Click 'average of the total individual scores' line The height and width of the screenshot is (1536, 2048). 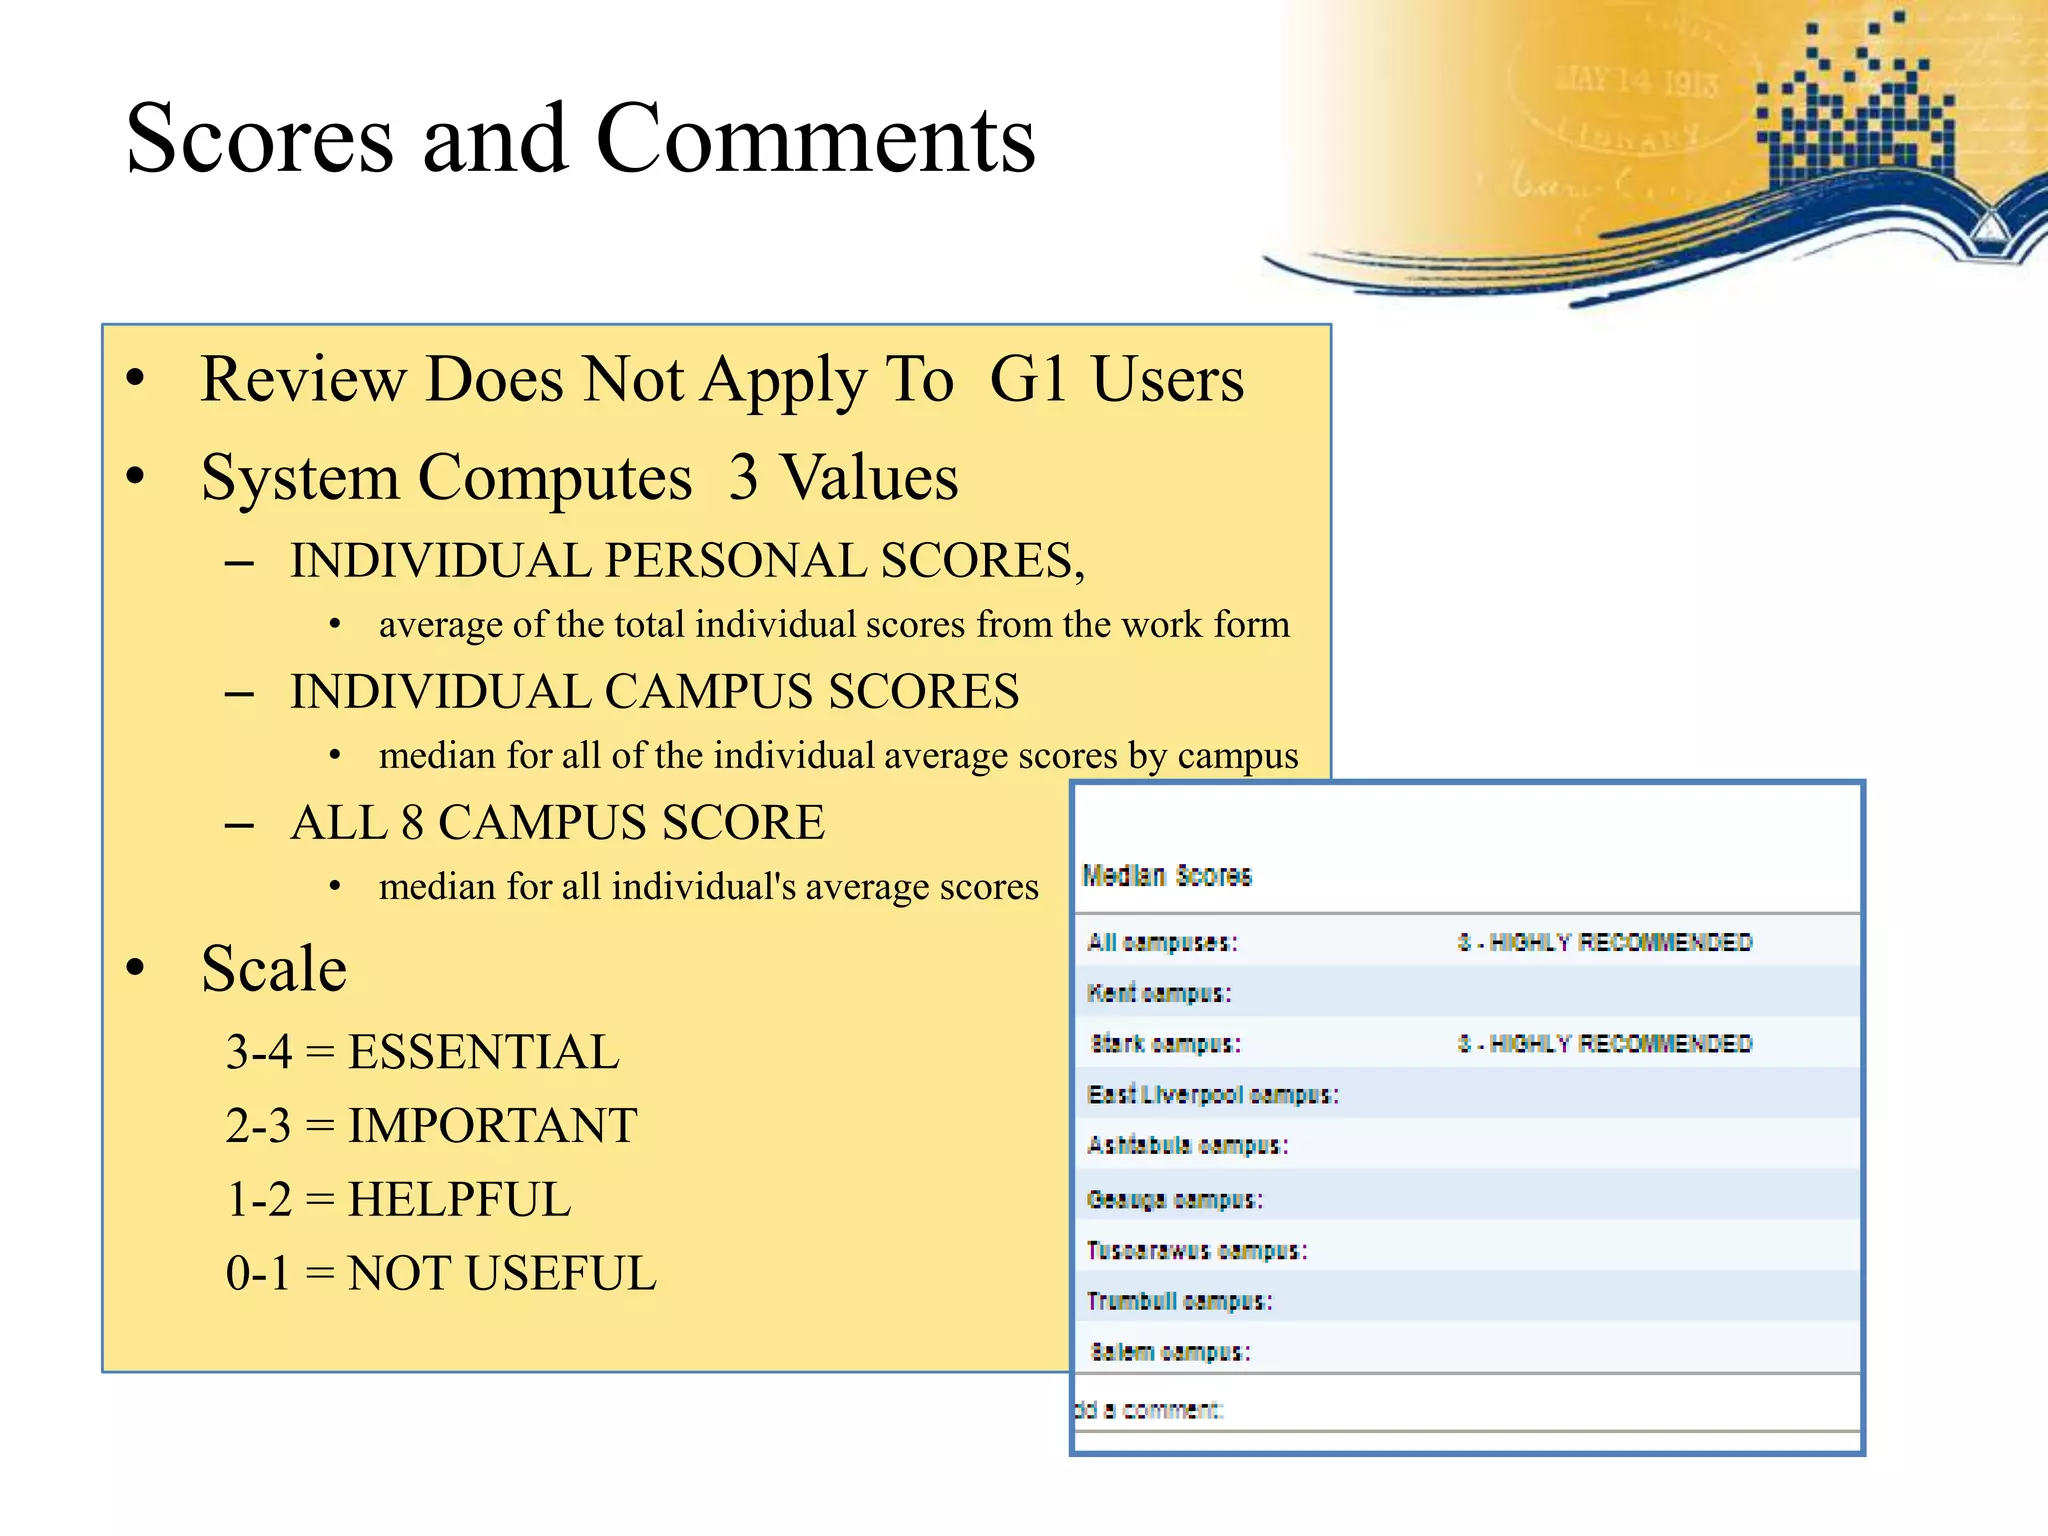pos(834,625)
